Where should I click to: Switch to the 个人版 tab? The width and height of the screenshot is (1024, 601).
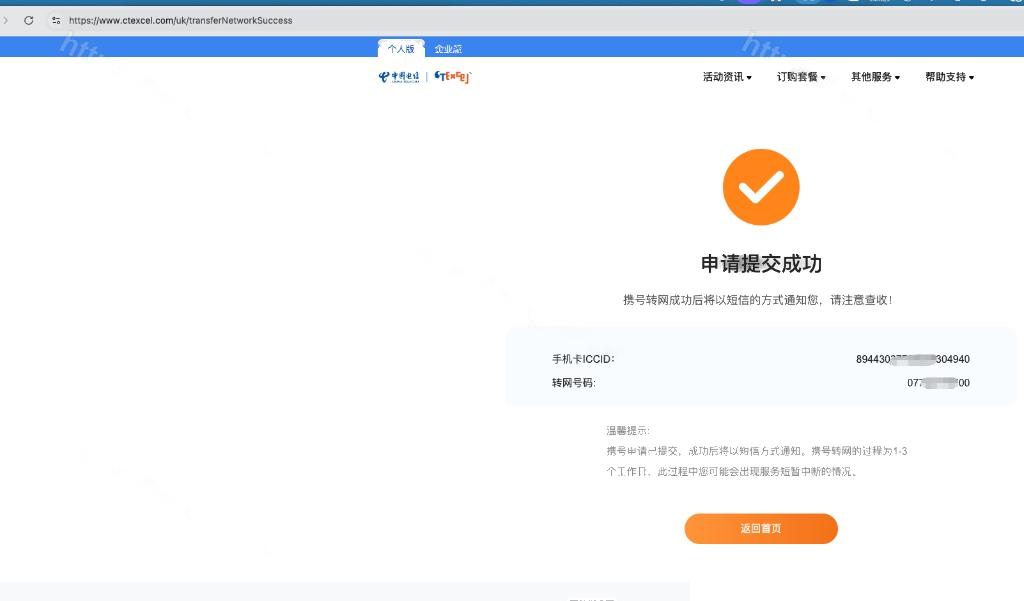pyautogui.click(x=401, y=49)
